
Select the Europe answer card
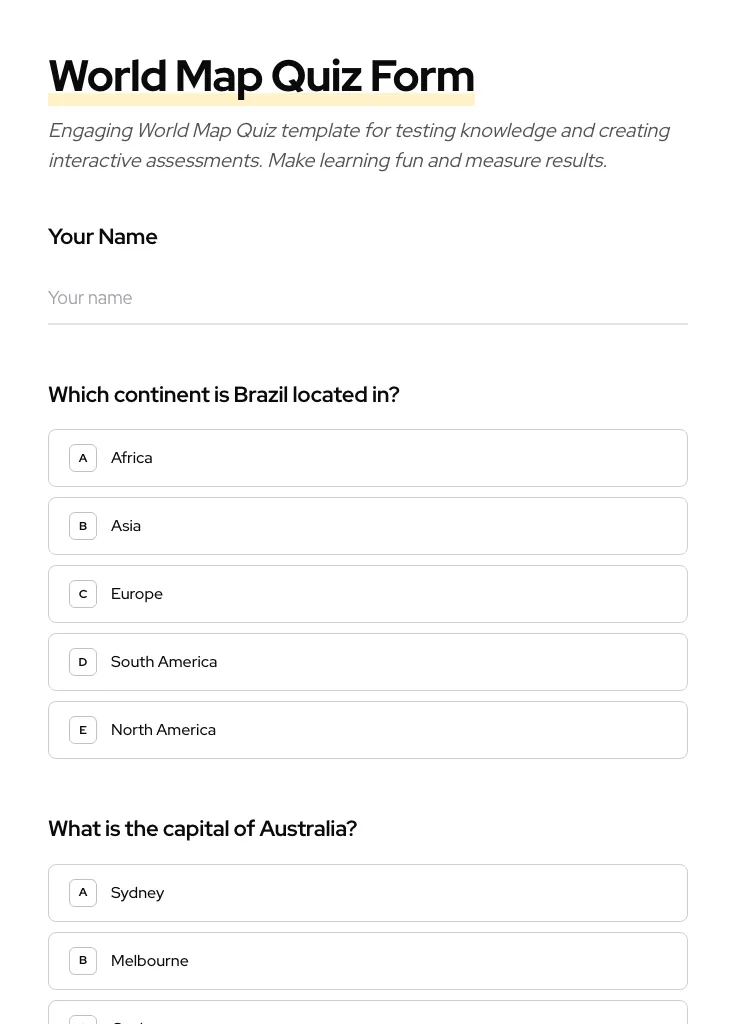point(368,593)
